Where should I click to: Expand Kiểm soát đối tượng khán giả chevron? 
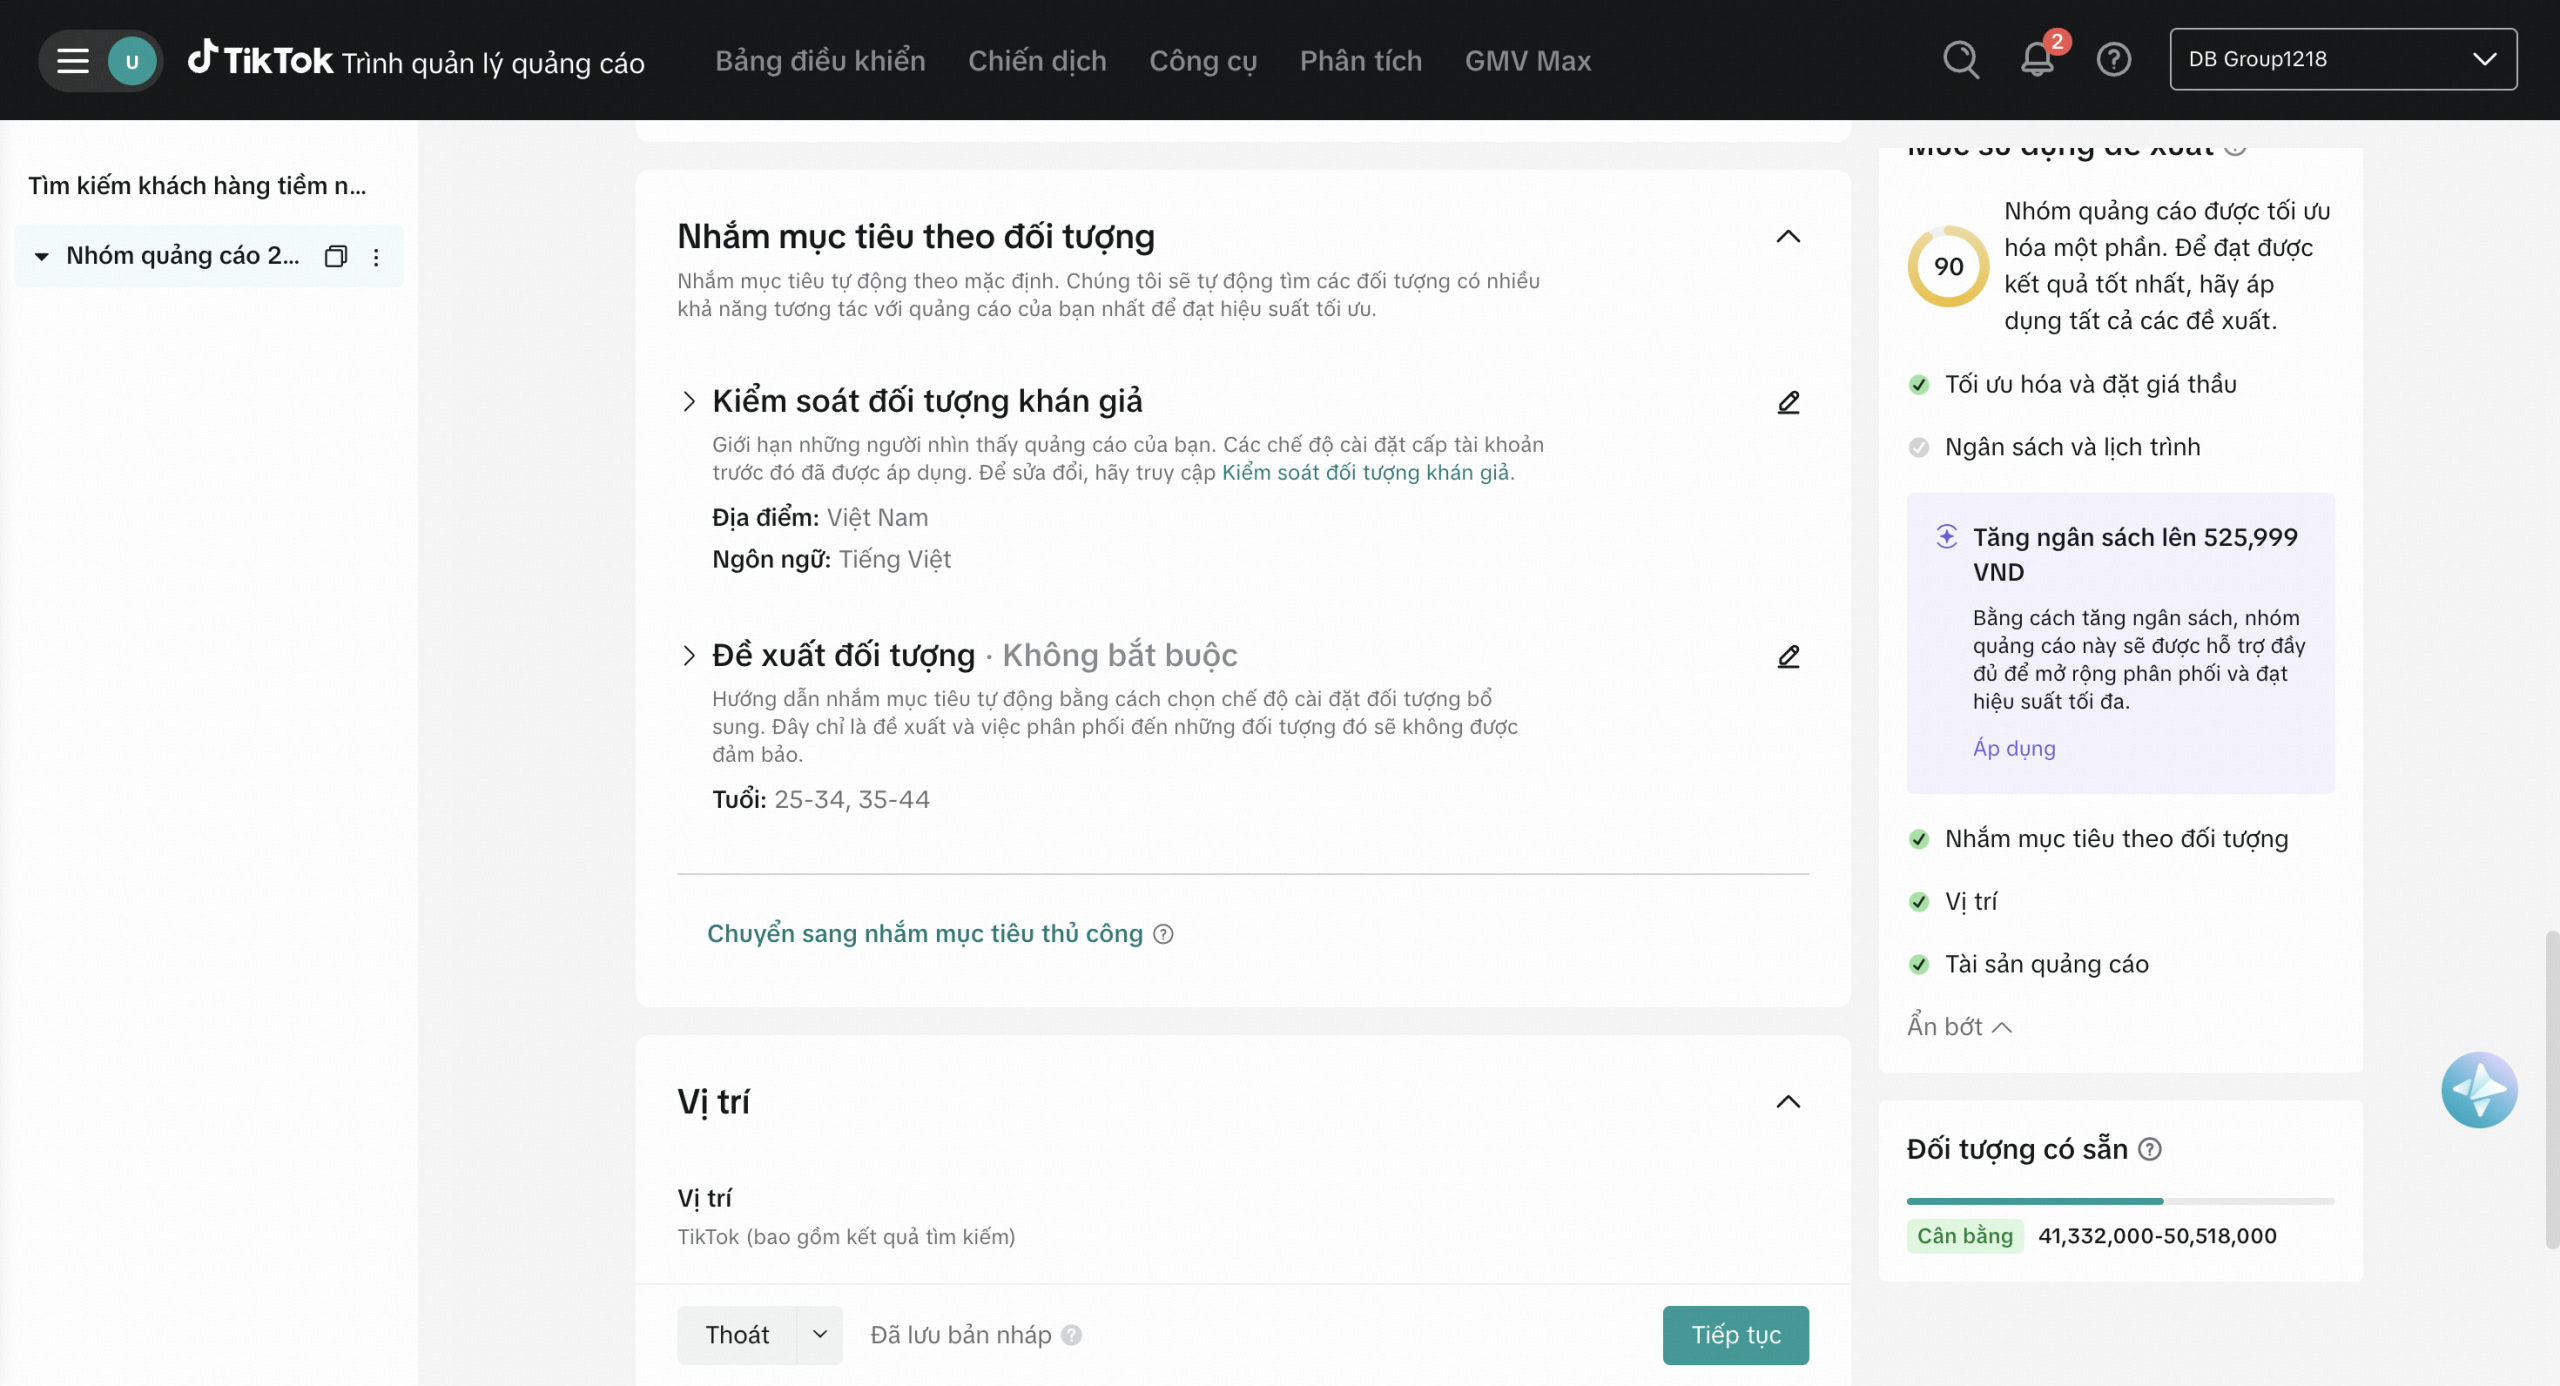tap(689, 402)
